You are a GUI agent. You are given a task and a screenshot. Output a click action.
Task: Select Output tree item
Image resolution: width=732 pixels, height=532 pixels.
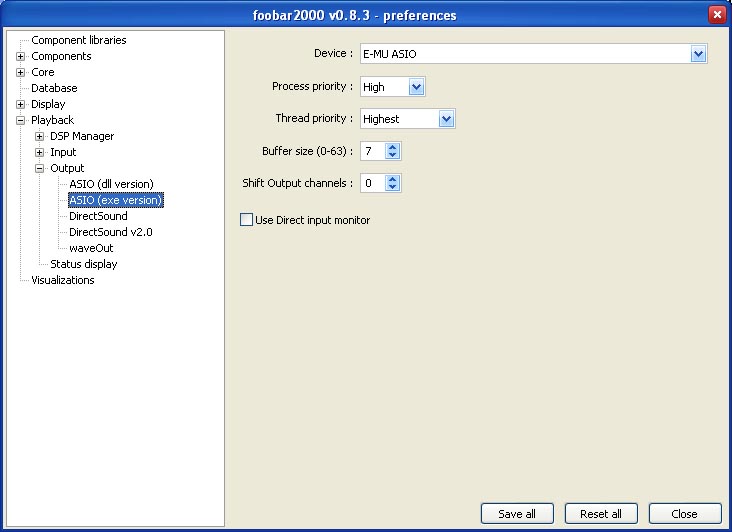67,168
